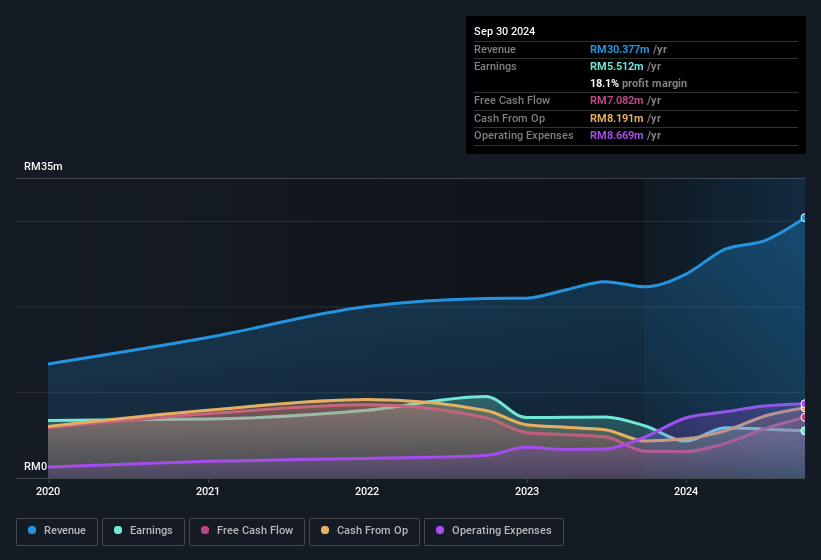821x560 pixels.
Task: Toggle the Cash From Op legend button
Action: (x=364, y=531)
